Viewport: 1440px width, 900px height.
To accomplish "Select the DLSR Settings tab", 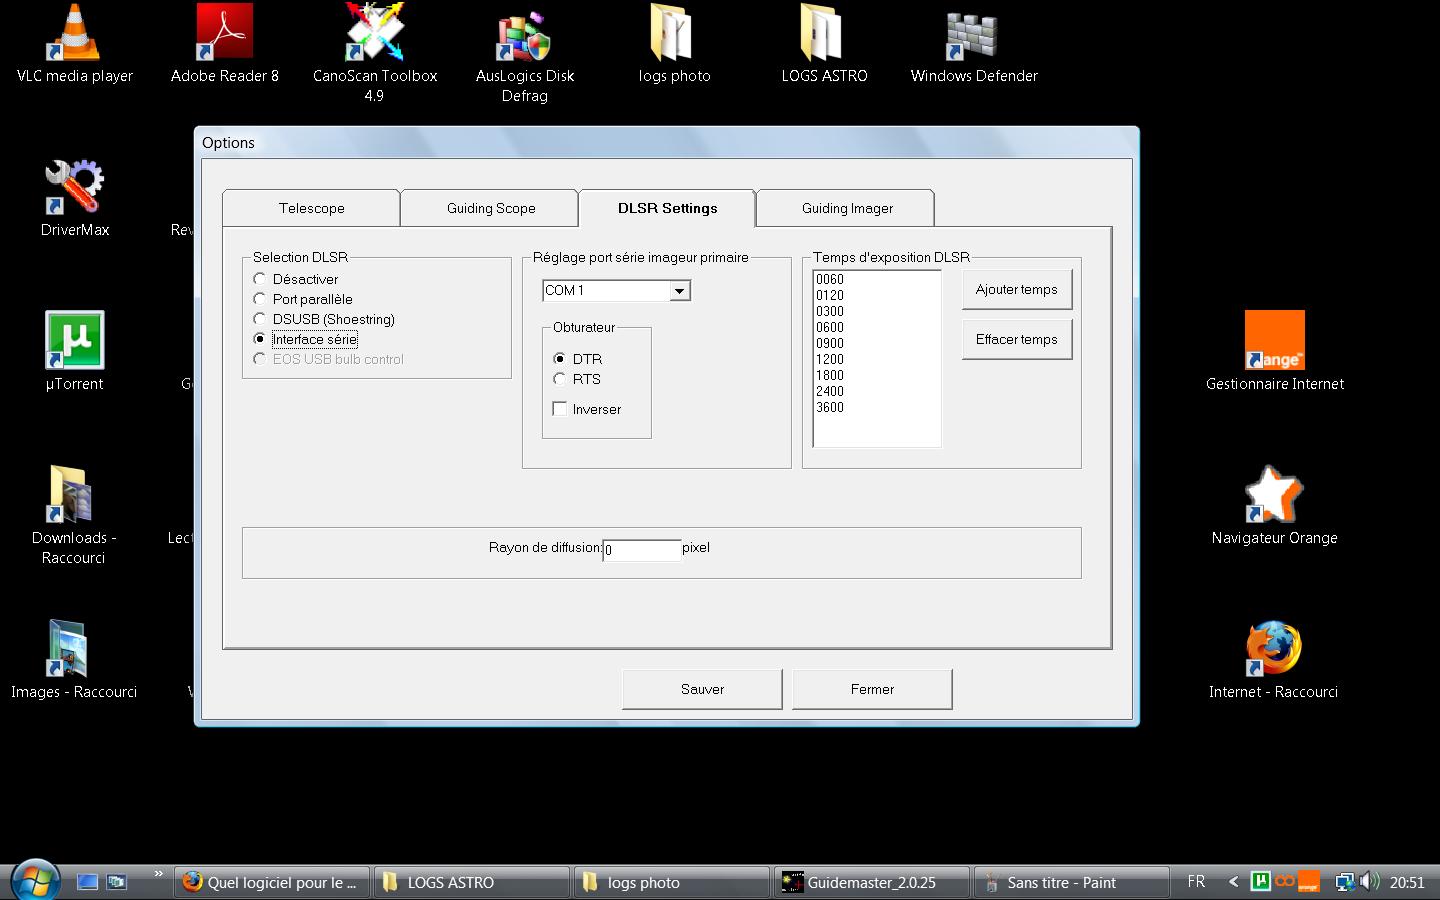I will coord(668,208).
